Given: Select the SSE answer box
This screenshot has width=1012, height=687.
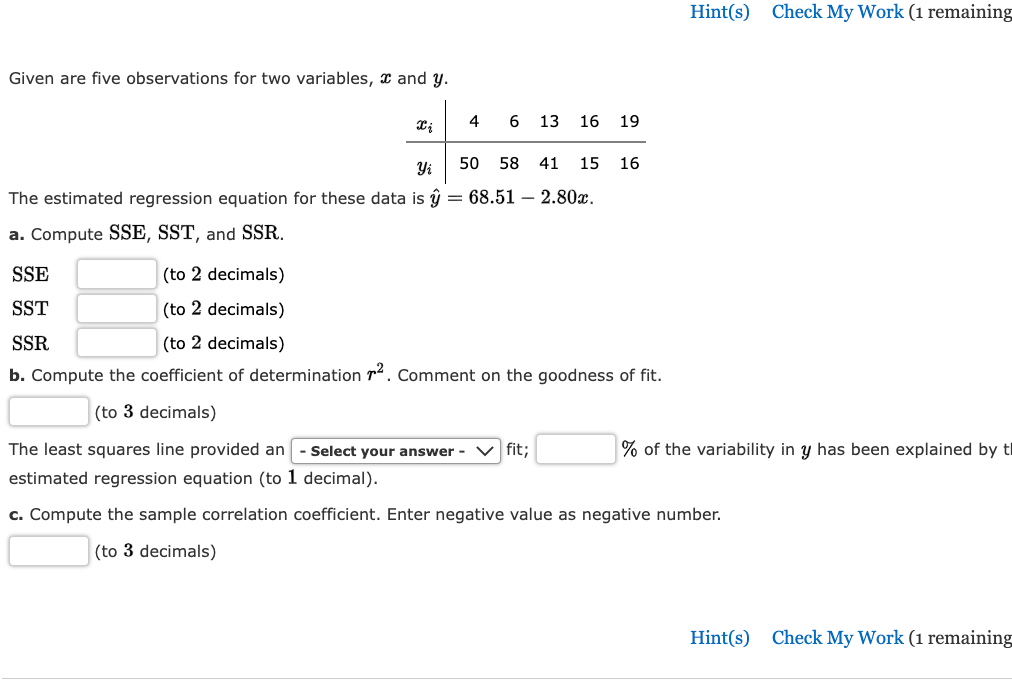Looking at the screenshot, I should 116,273.
